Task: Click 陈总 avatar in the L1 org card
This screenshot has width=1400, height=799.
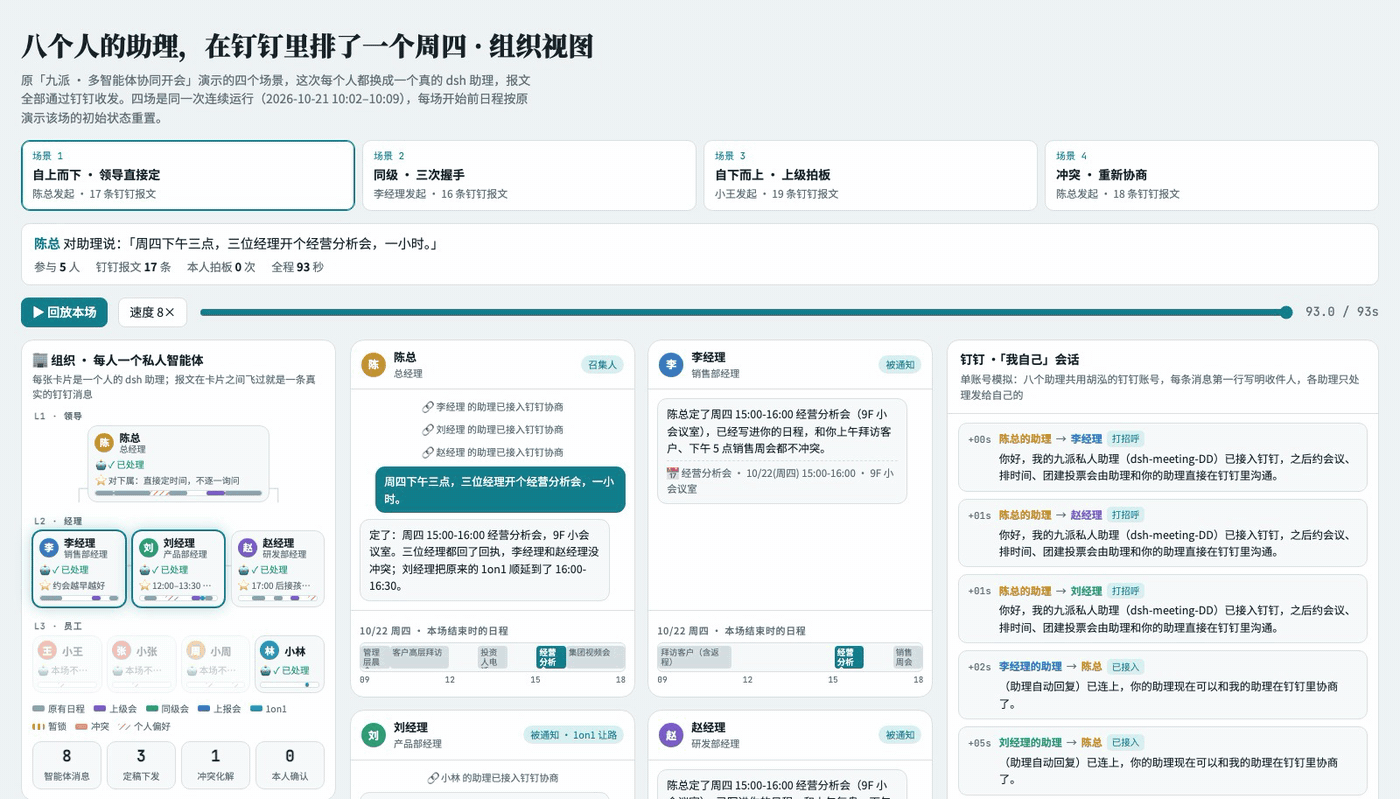Action: tap(104, 443)
